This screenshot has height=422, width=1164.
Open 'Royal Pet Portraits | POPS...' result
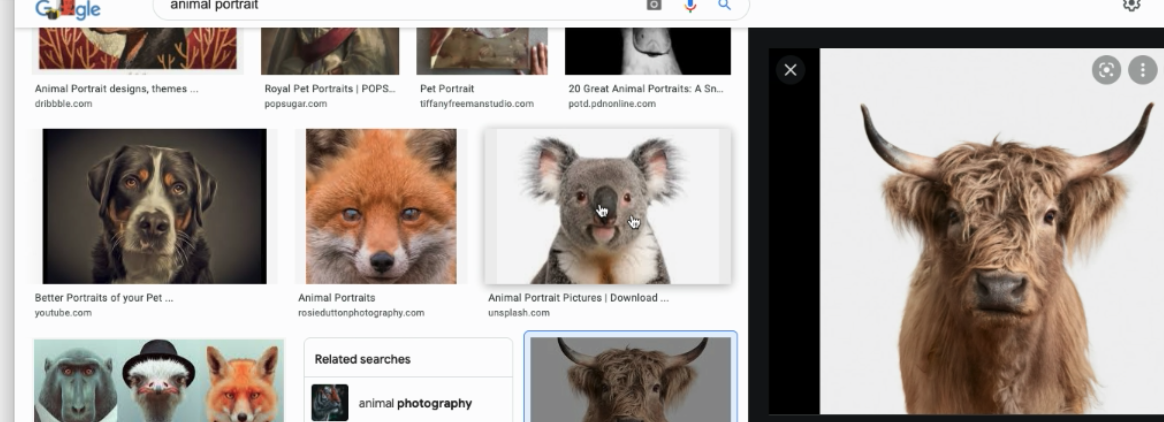click(330, 88)
